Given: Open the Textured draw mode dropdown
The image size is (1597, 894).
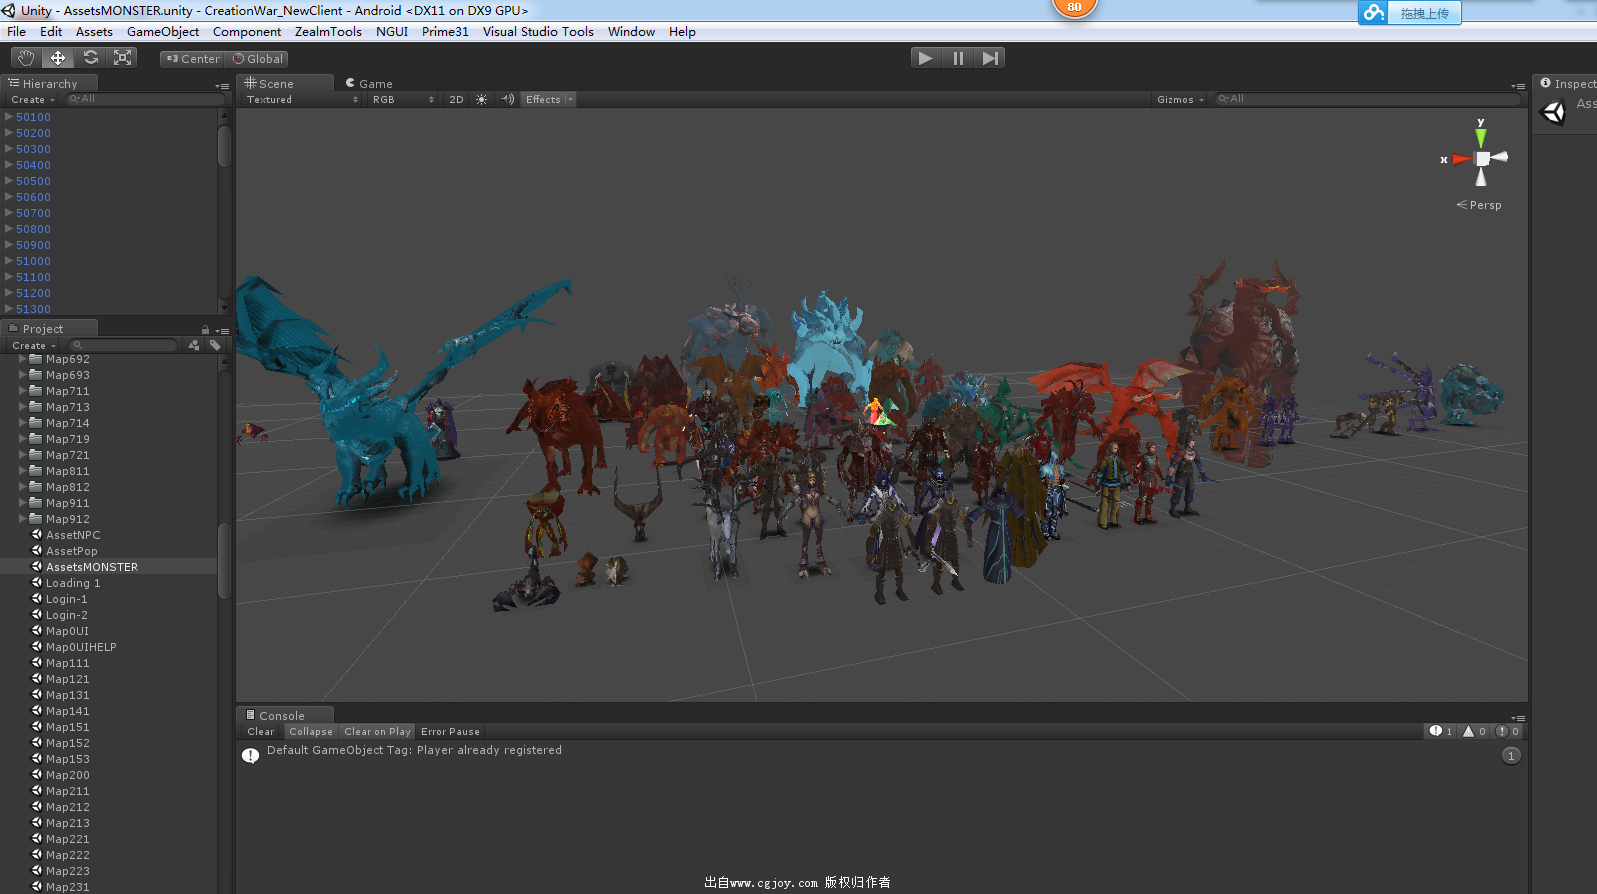Looking at the screenshot, I should click(301, 99).
